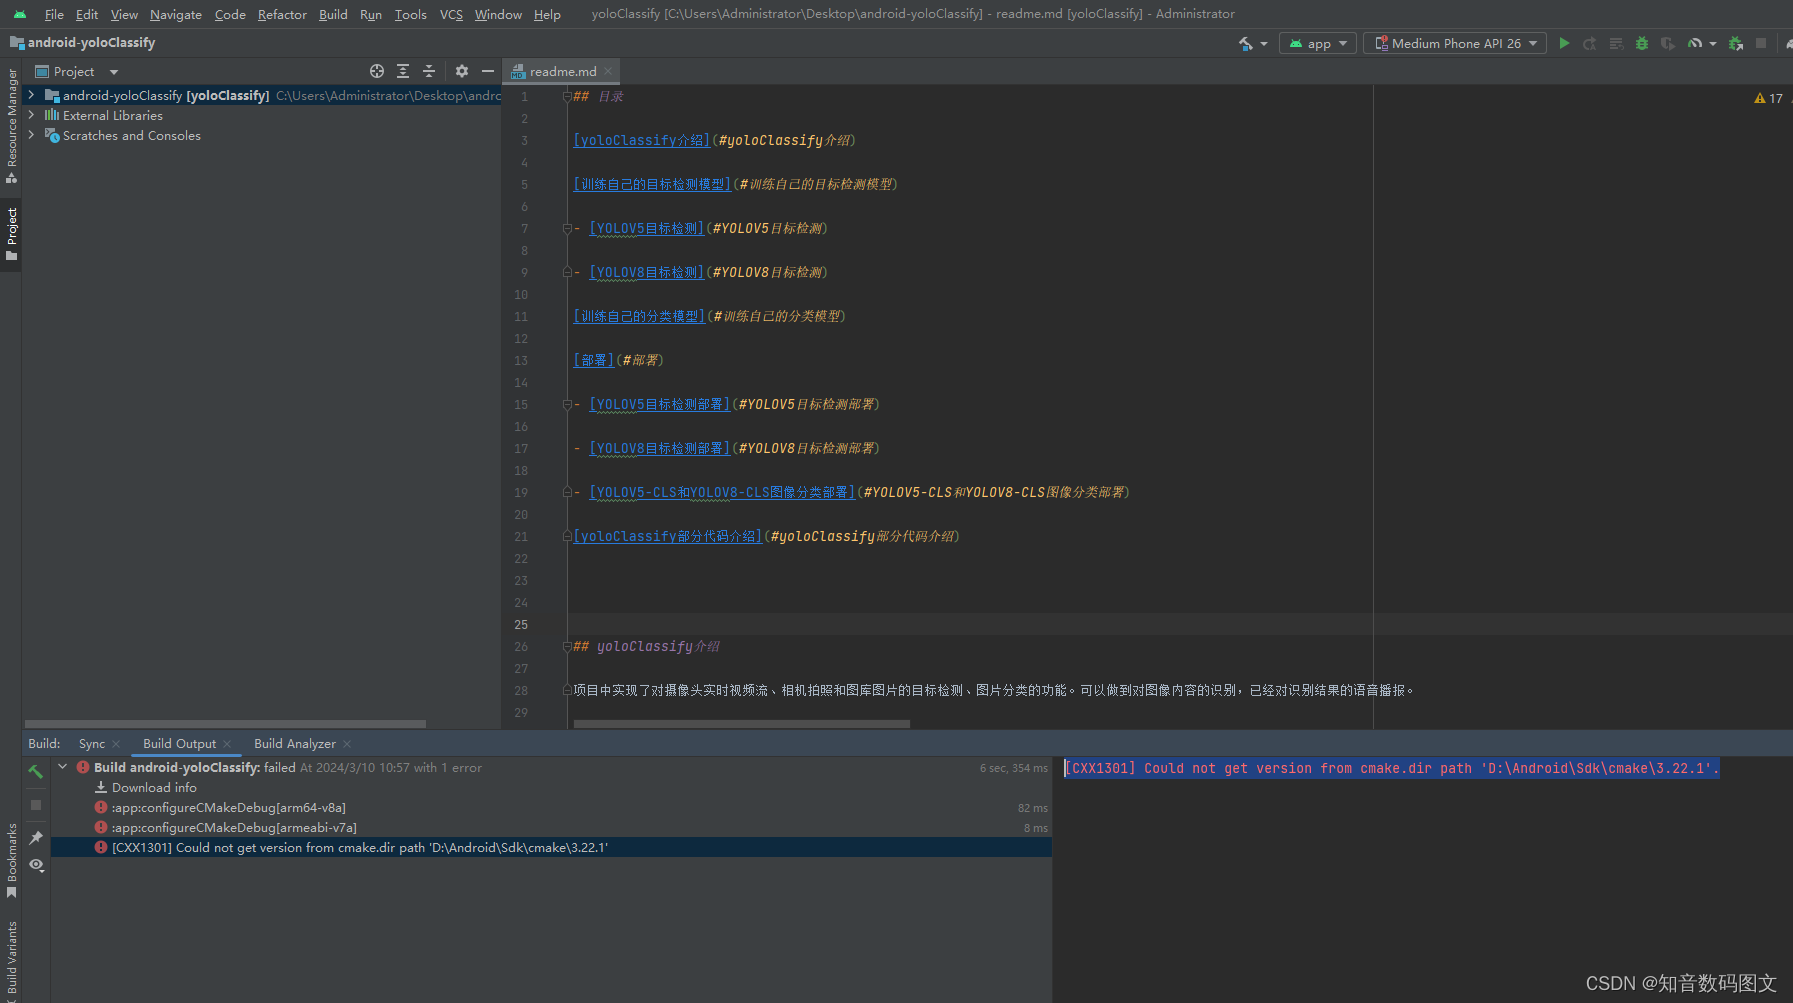This screenshot has height=1003, width=1793.
Task: Start debugging with the bug icon
Action: pos(1642,43)
